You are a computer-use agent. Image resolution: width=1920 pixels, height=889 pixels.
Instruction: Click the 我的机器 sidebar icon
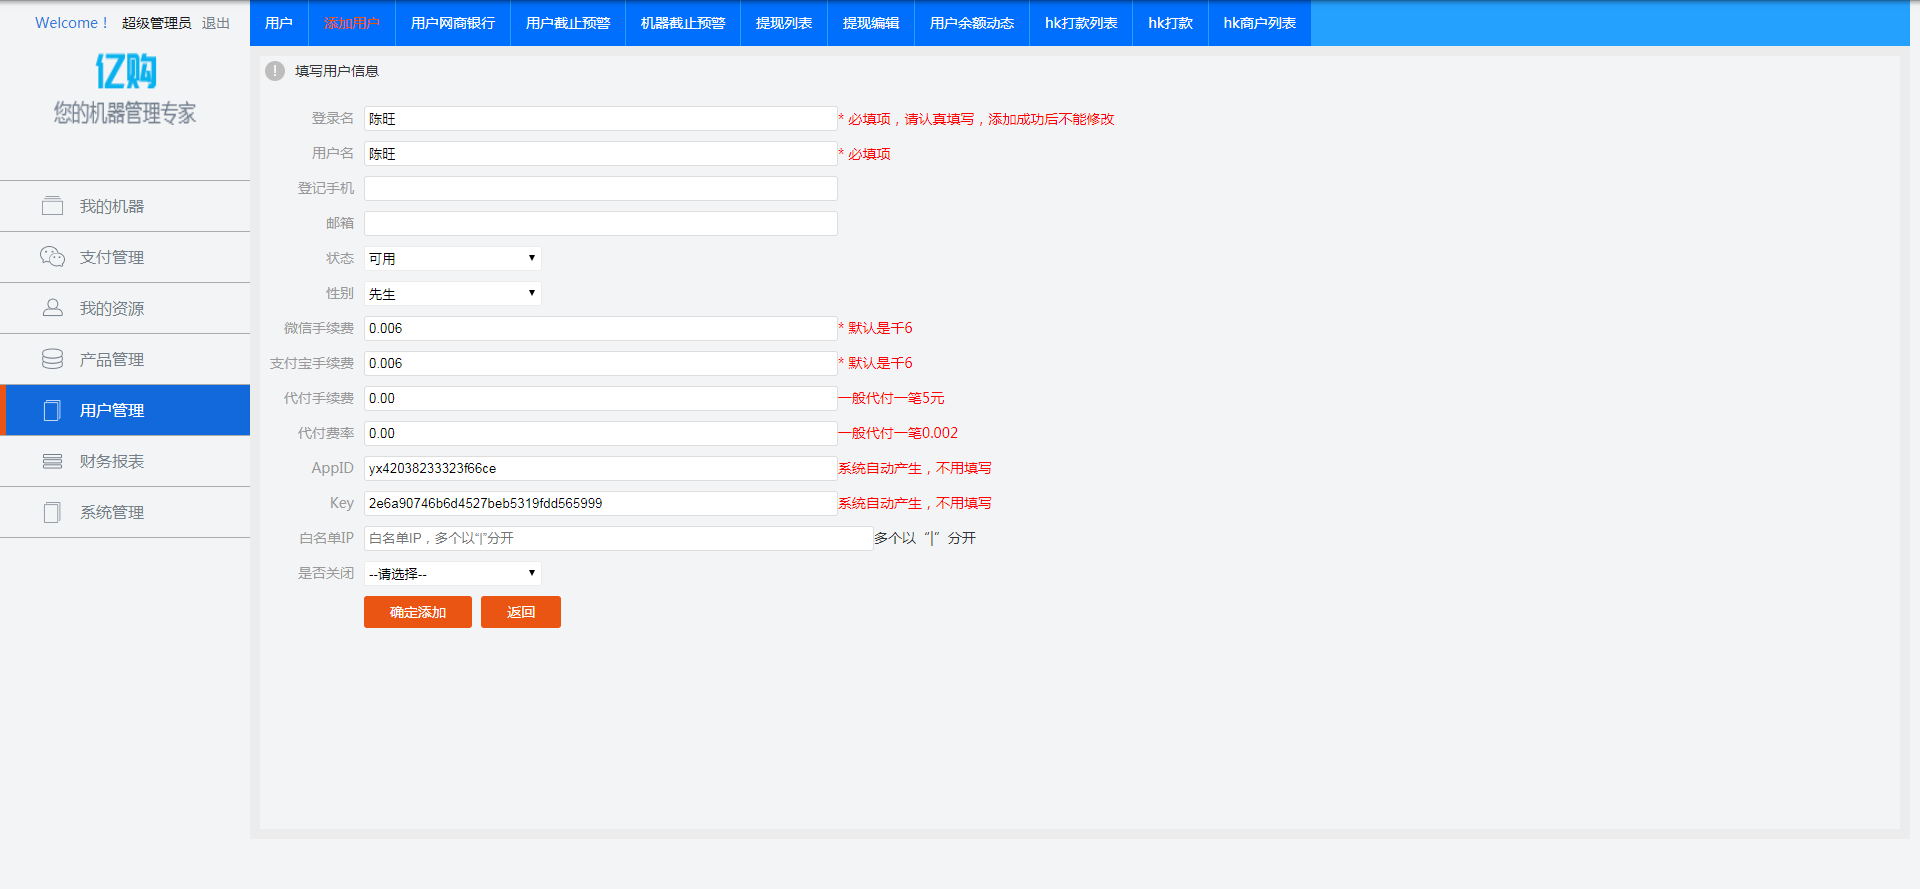pos(52,206)
